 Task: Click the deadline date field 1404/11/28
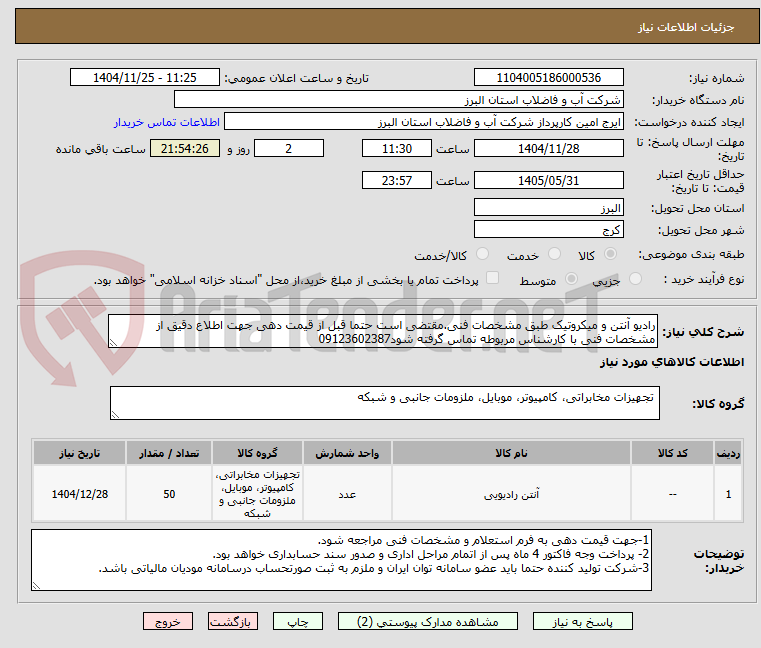coord(548,149)
